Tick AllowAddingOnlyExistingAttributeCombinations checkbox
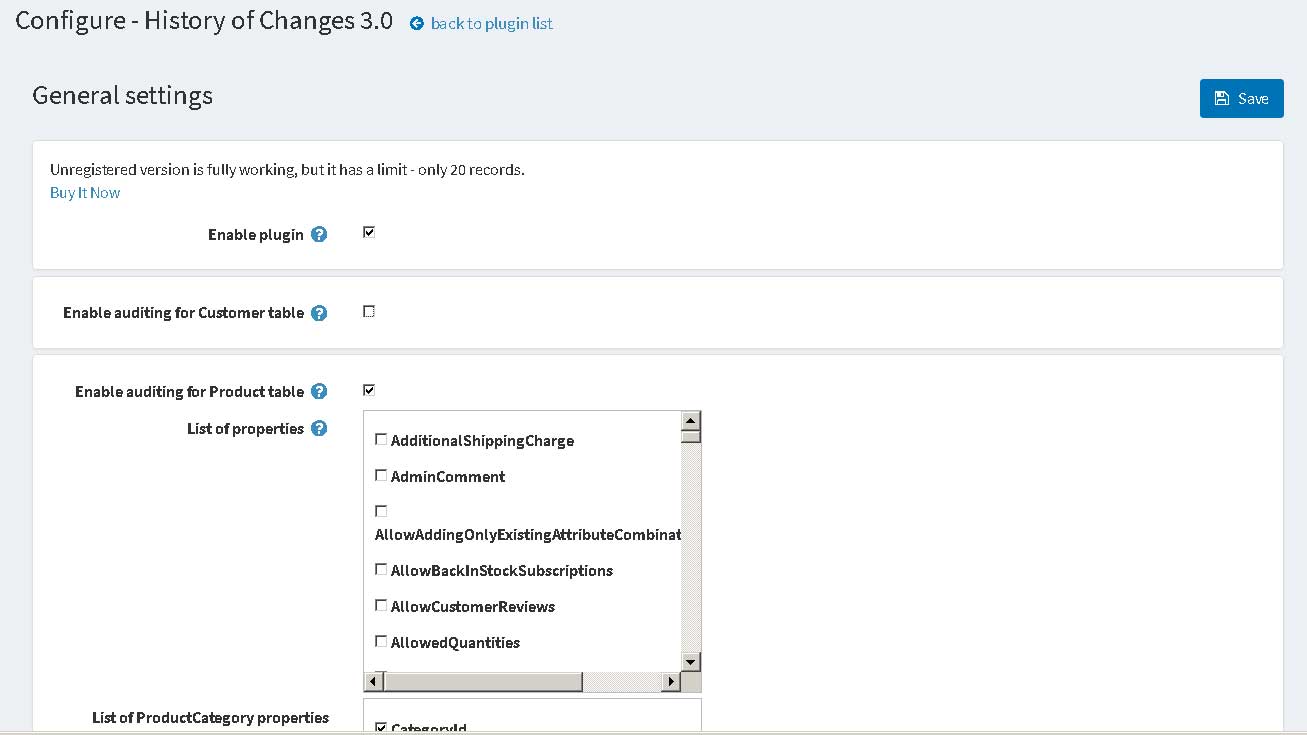Image resolution: width=1307 pixels, height=735 pixels. (x=381, y=511)
